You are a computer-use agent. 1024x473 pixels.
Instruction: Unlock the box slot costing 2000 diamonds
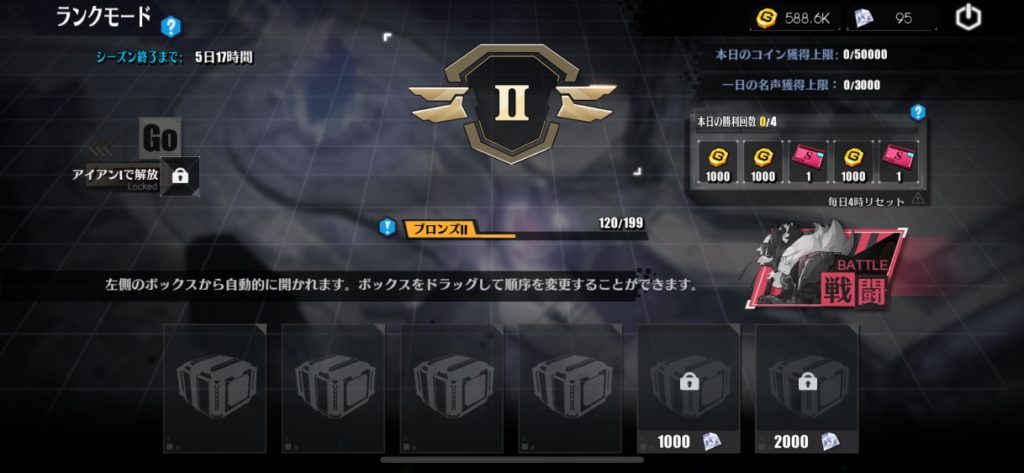[x=807, y=388]
